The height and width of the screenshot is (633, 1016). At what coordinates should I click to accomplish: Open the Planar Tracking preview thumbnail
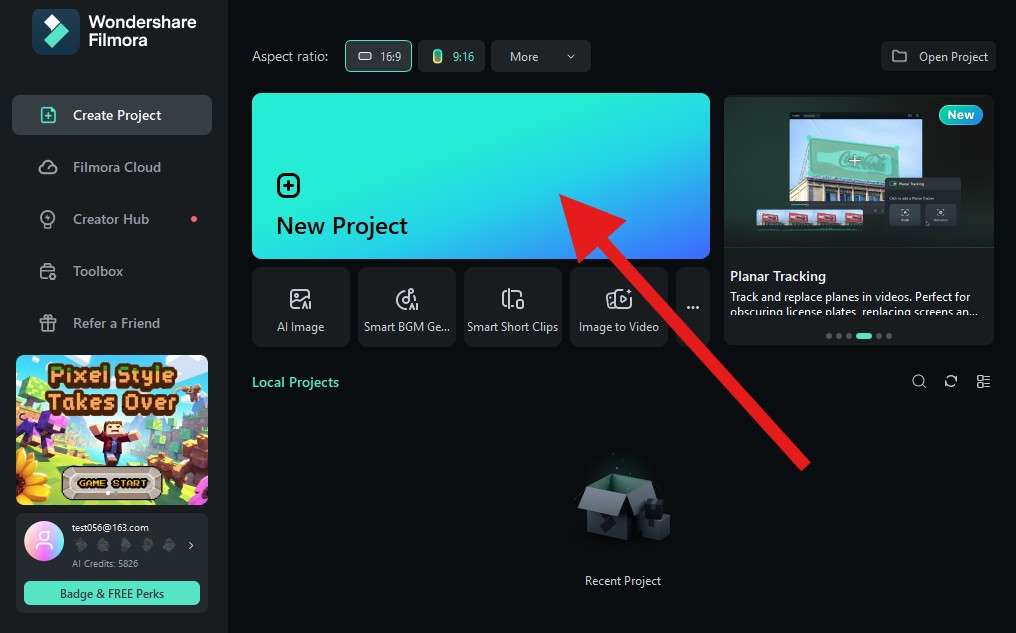(859, 172)
